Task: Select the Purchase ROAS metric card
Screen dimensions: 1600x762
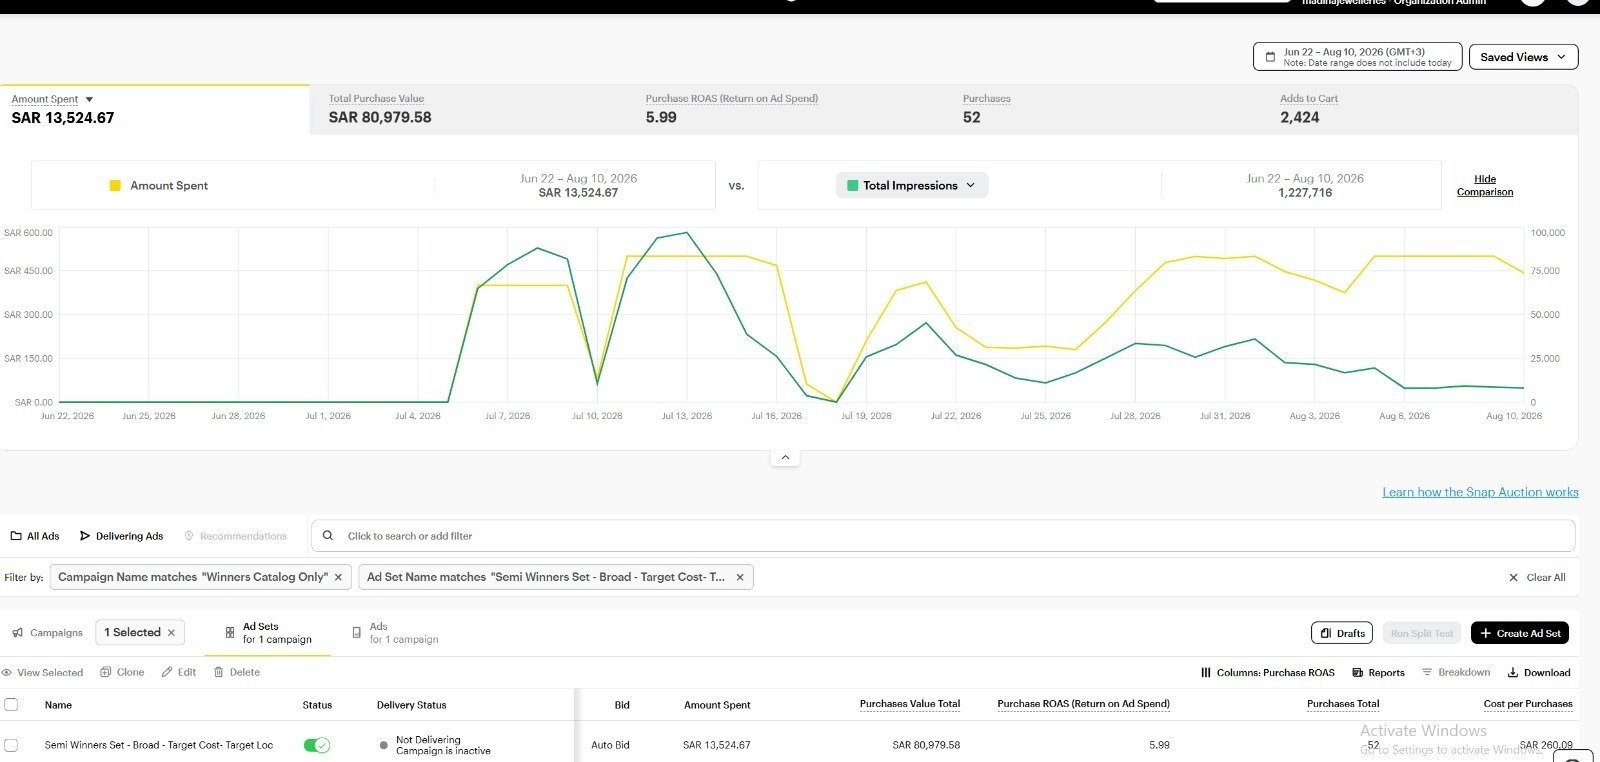Action: pos(785,109)
